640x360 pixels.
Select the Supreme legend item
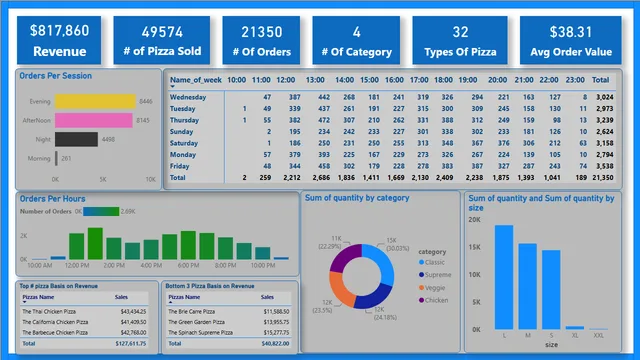(435, 275)
